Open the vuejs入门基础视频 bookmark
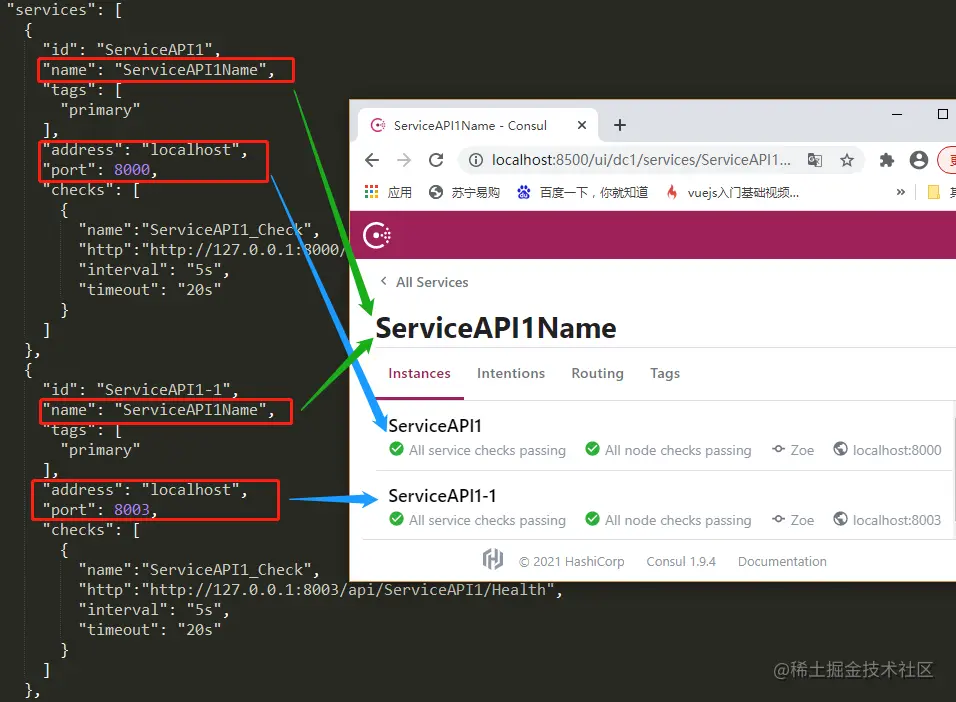Screen dimensions: 956x702 733,192
